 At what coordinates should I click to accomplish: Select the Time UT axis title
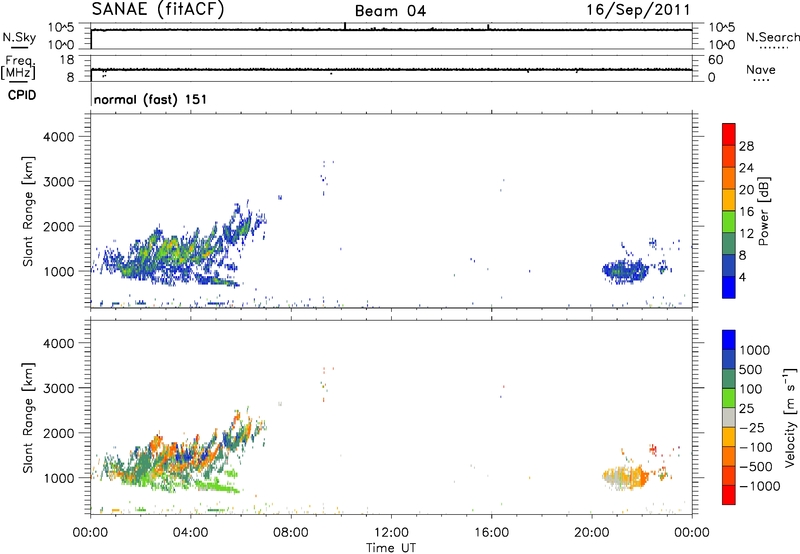[391, 548]
